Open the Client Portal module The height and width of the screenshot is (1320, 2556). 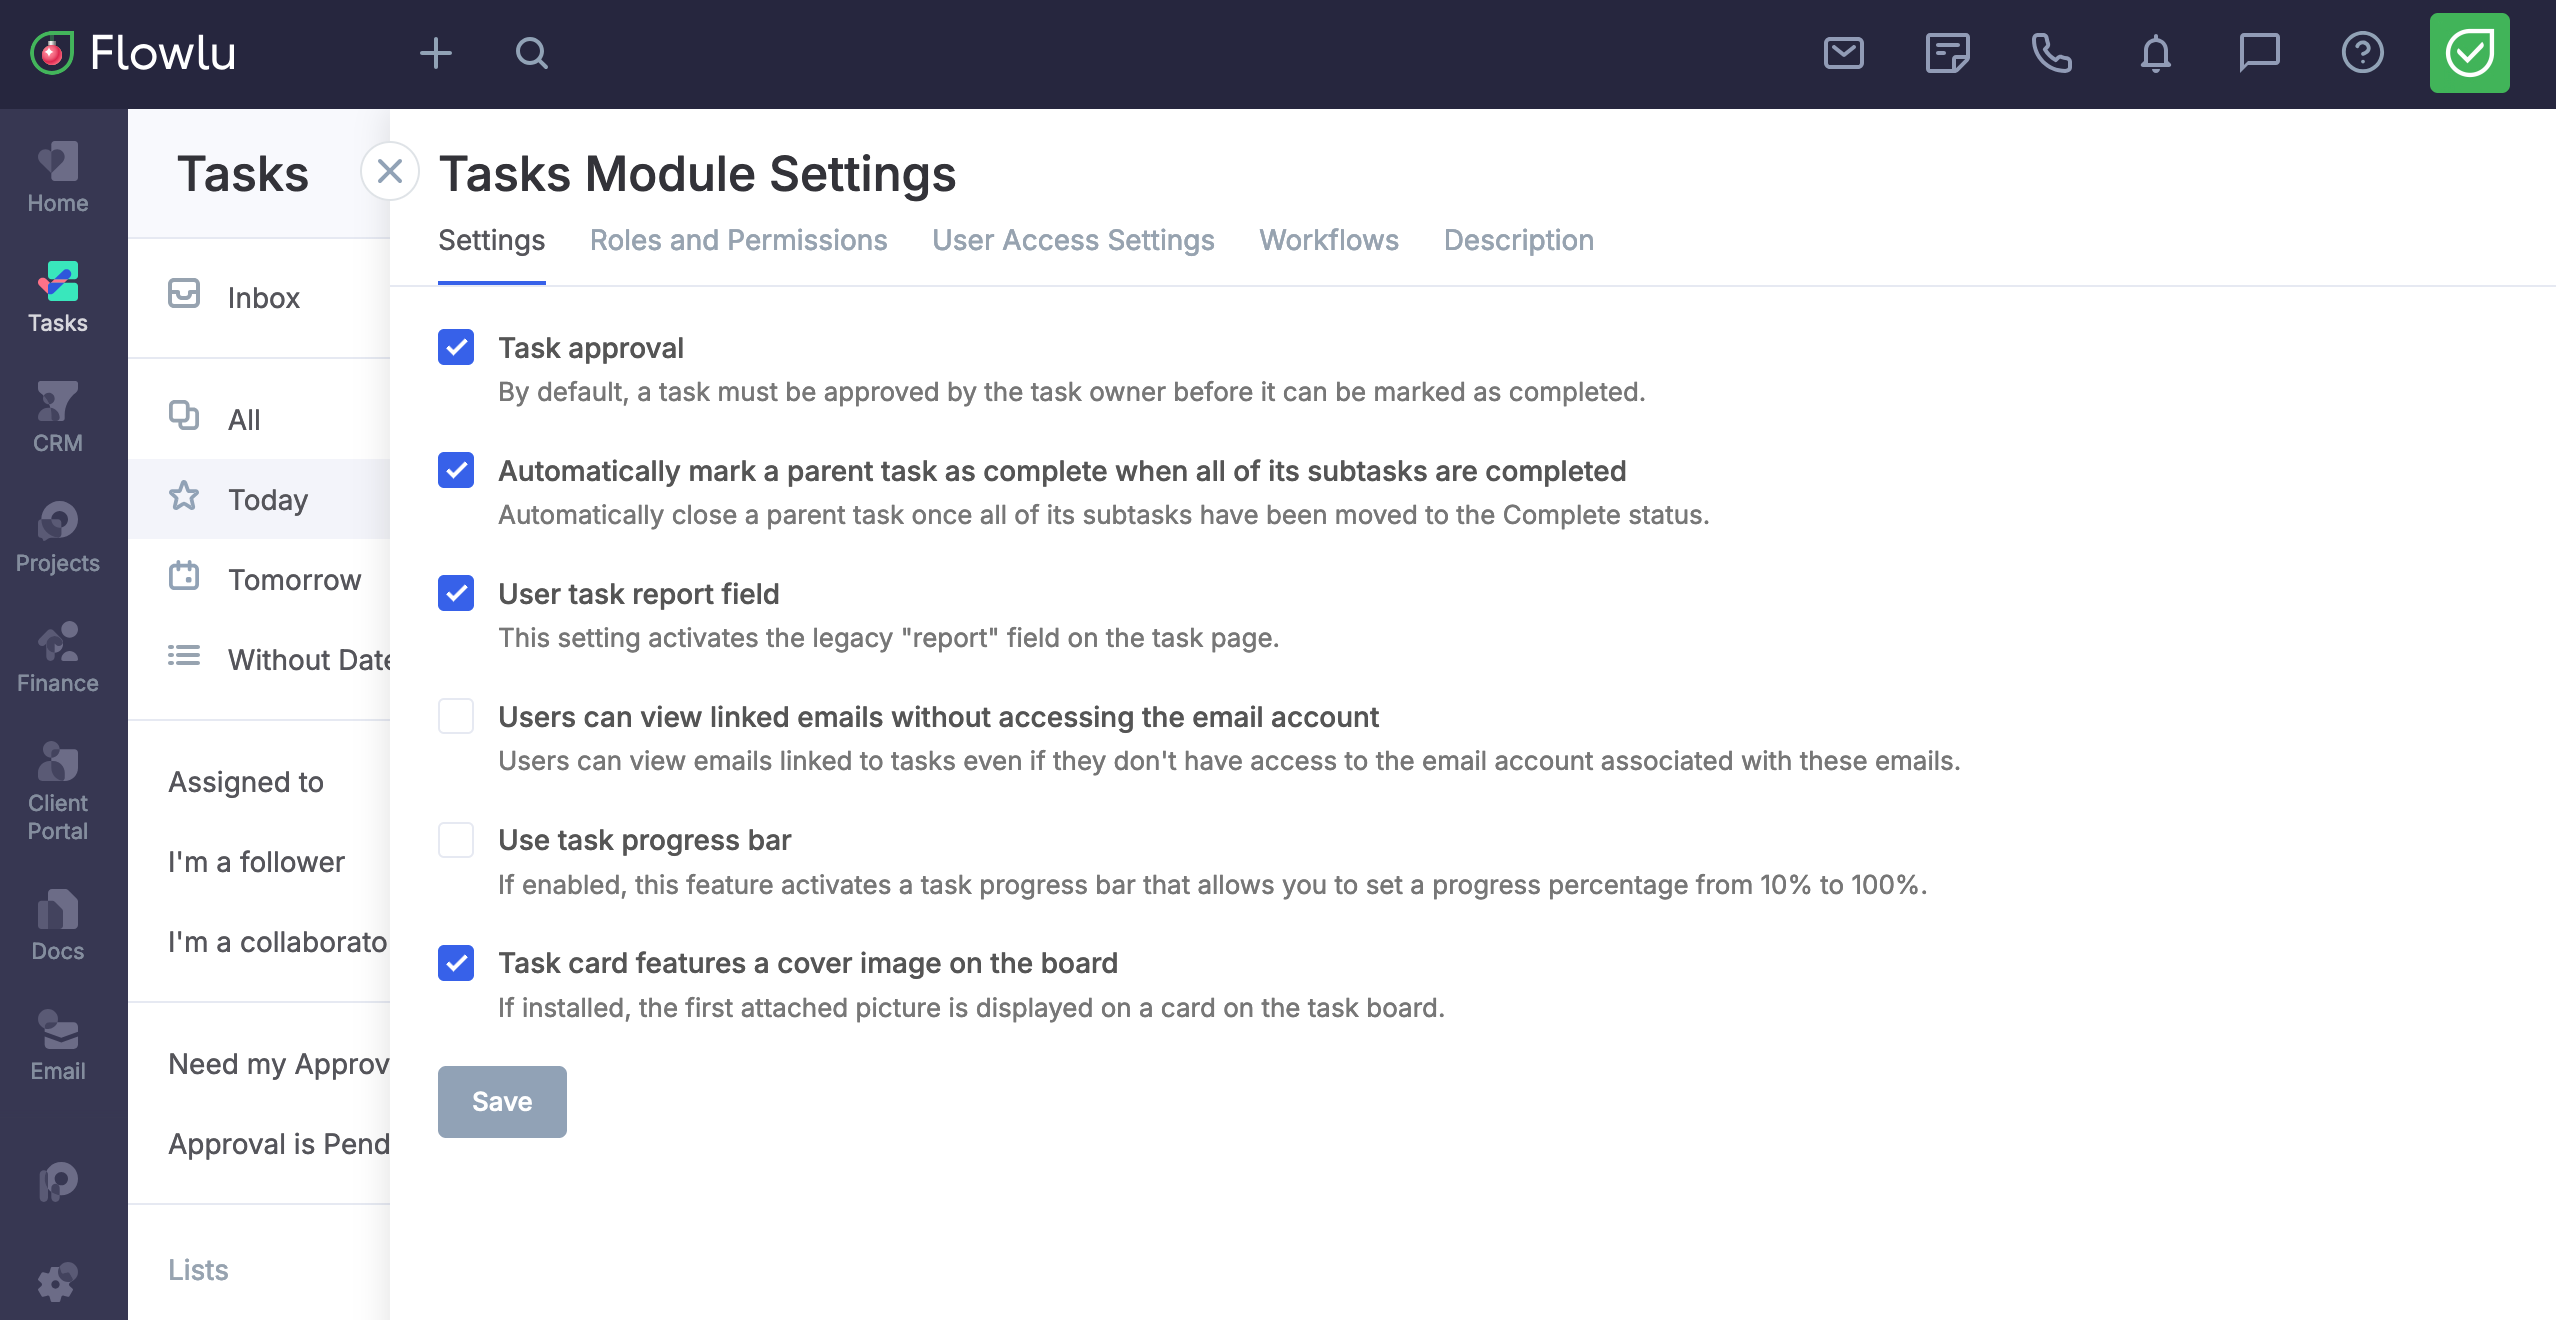tap(58, 792)
